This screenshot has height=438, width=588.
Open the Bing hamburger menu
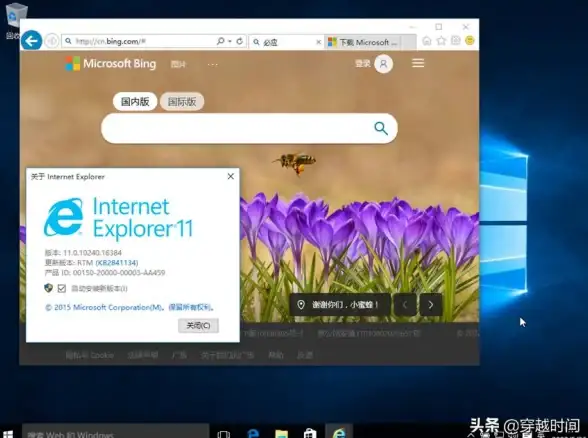(x=418, y=63)
